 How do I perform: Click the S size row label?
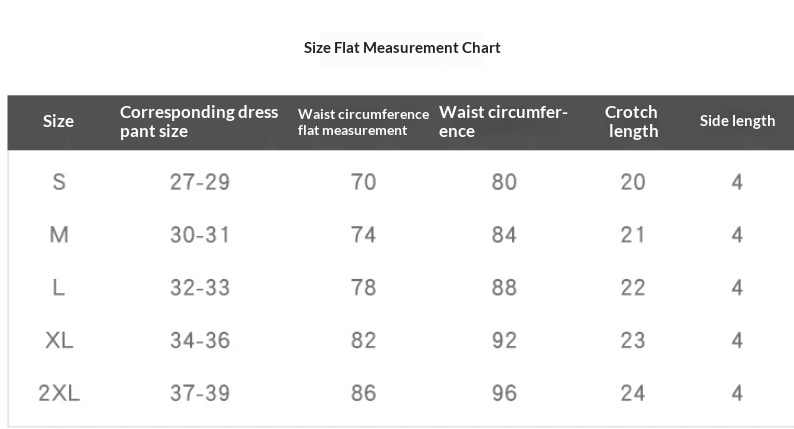point(59,182)
